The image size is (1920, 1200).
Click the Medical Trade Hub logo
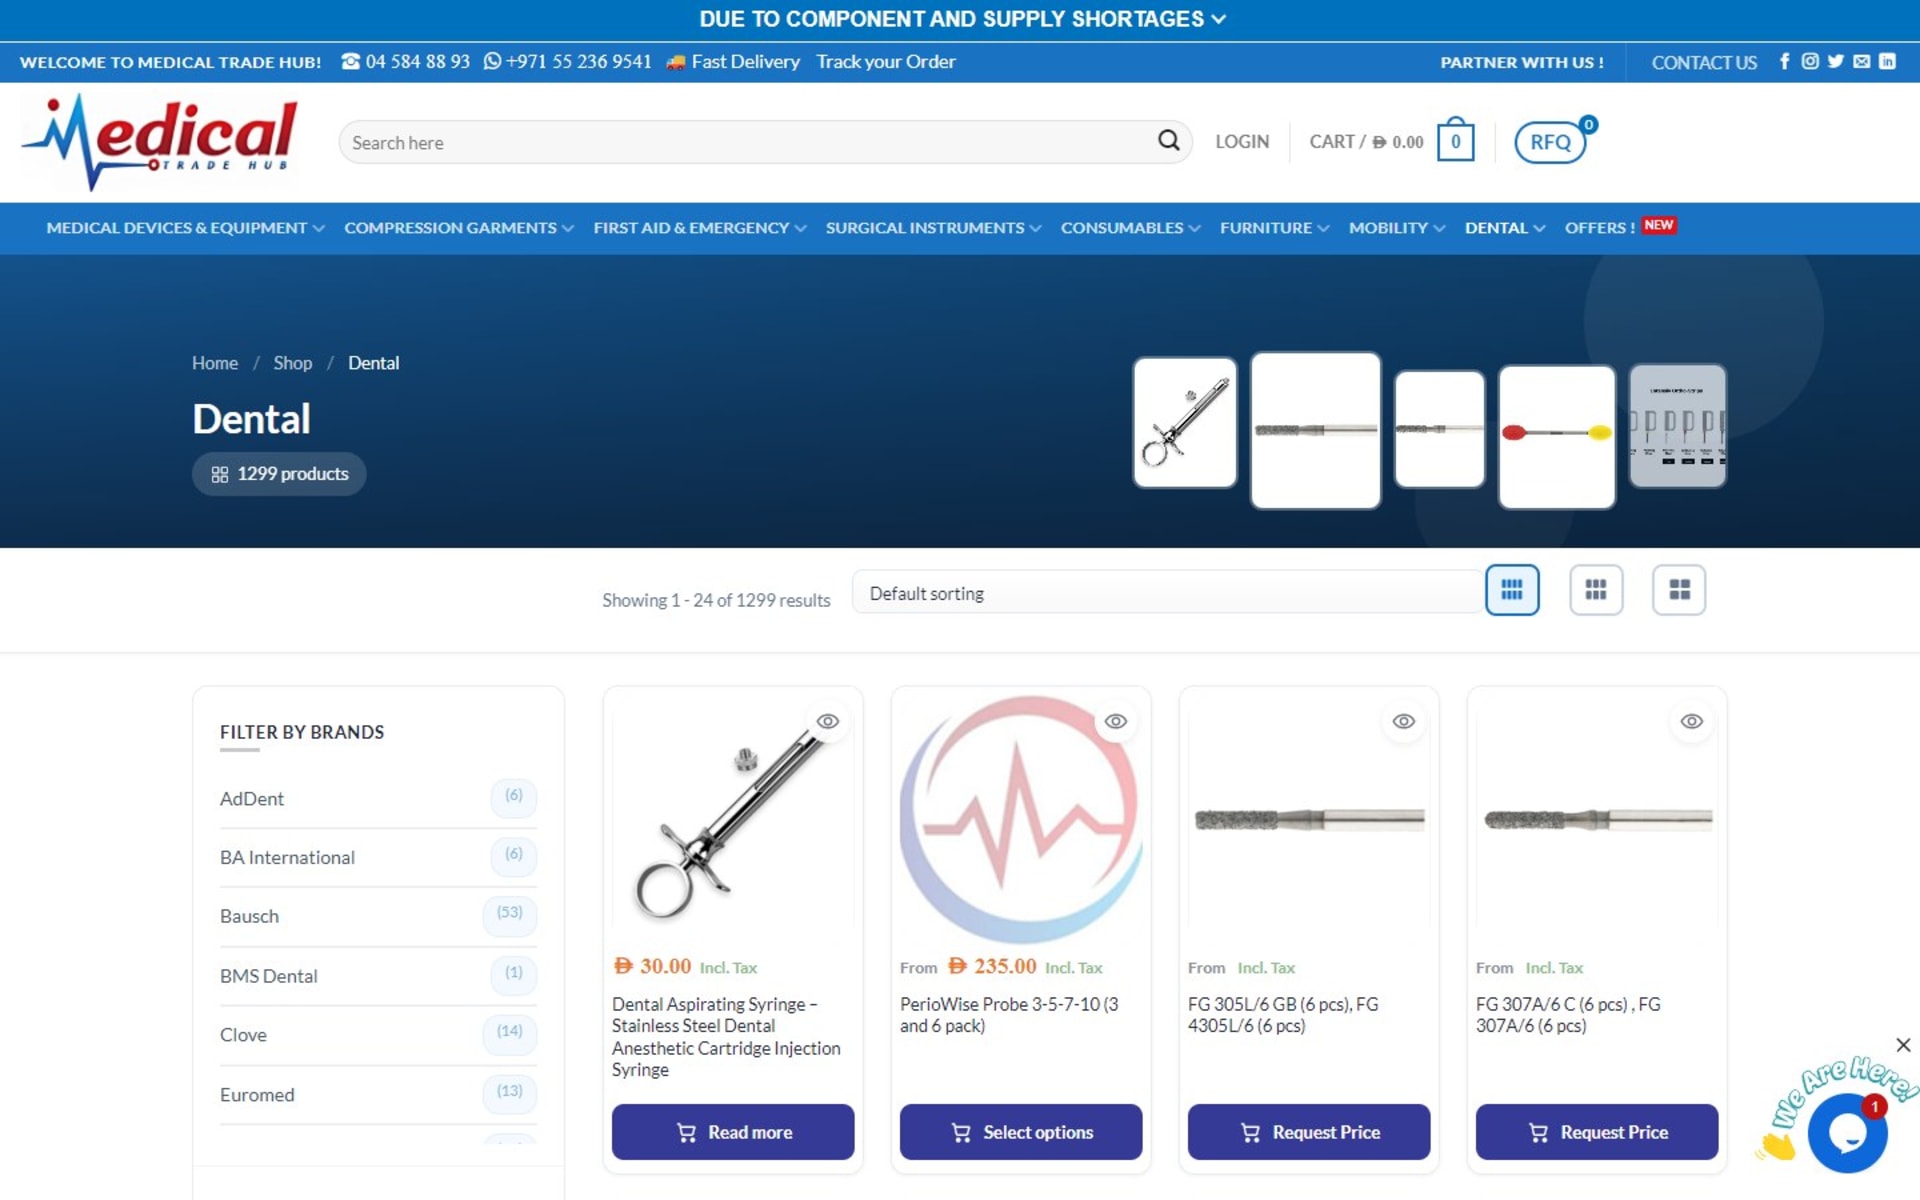pyautogui.click(x=160, y=142)
